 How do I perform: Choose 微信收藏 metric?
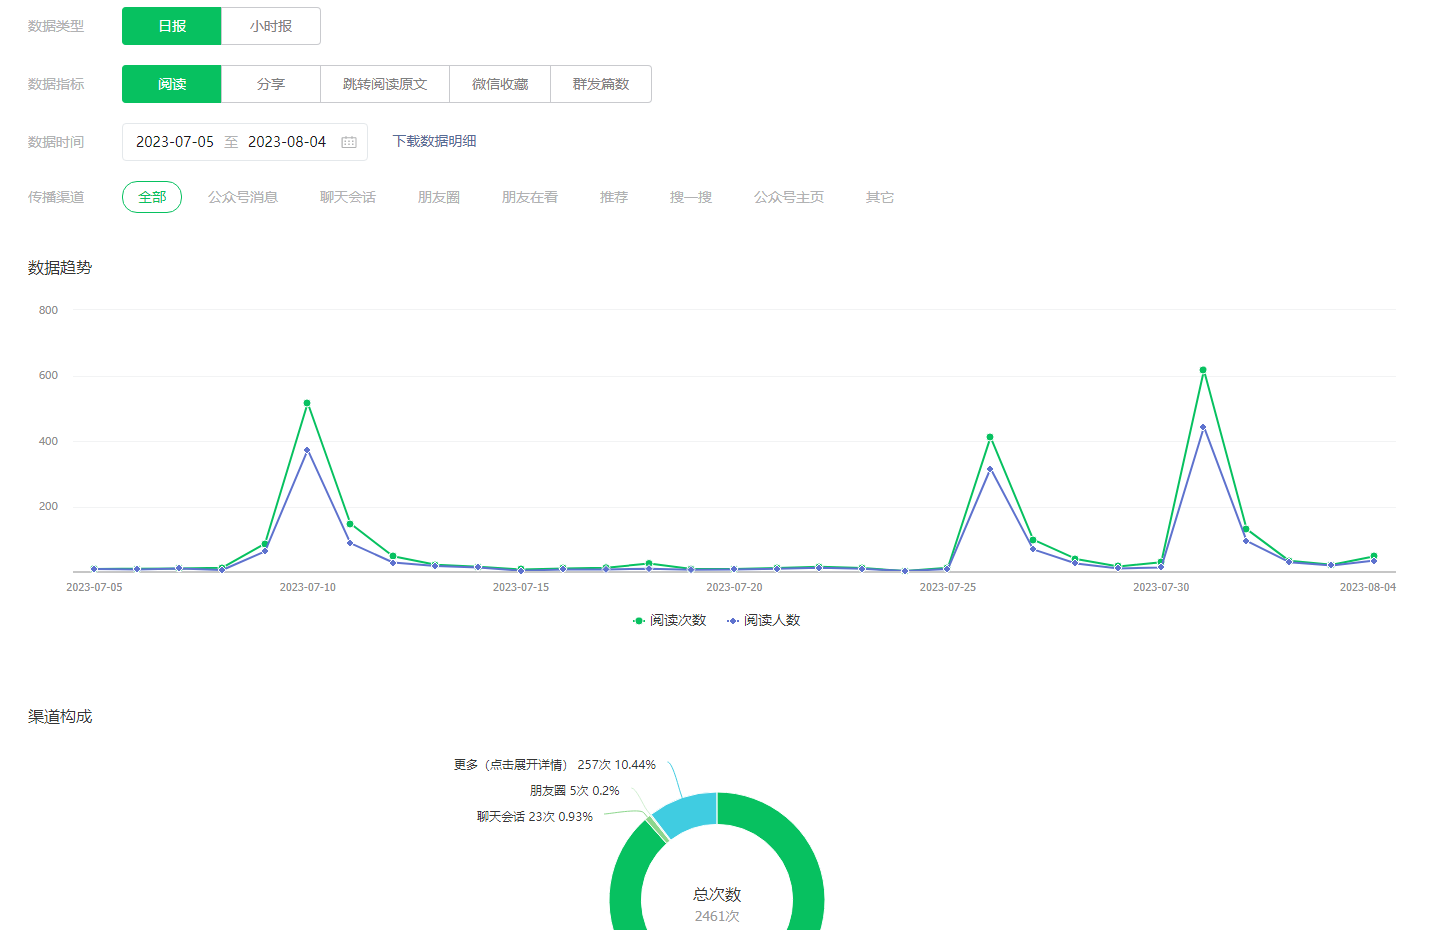click(x=500, y=84)
